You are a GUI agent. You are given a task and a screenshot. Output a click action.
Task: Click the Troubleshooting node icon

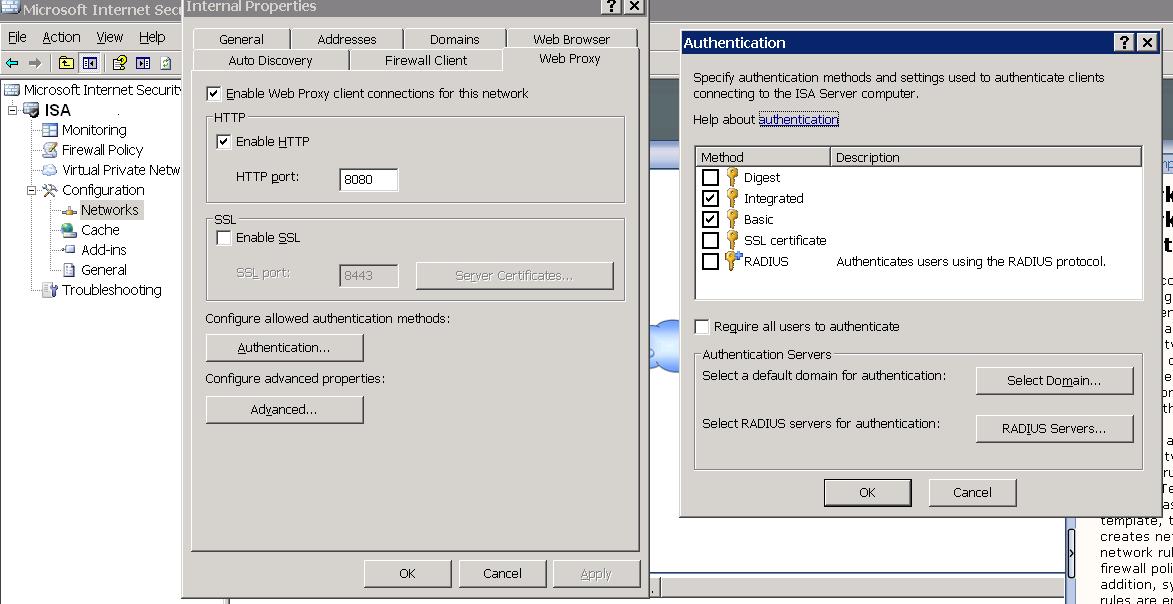tap(49, 290)
